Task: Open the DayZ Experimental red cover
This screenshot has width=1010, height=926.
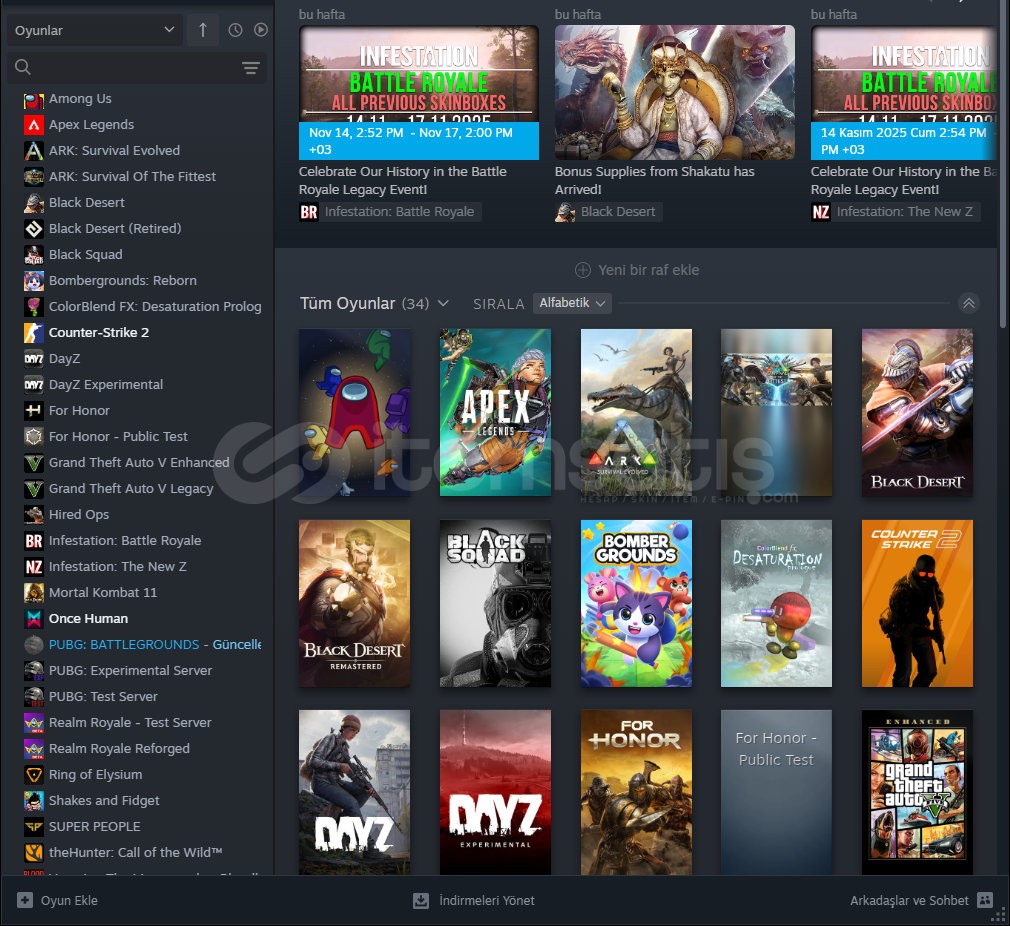Action: click(495, 792)
